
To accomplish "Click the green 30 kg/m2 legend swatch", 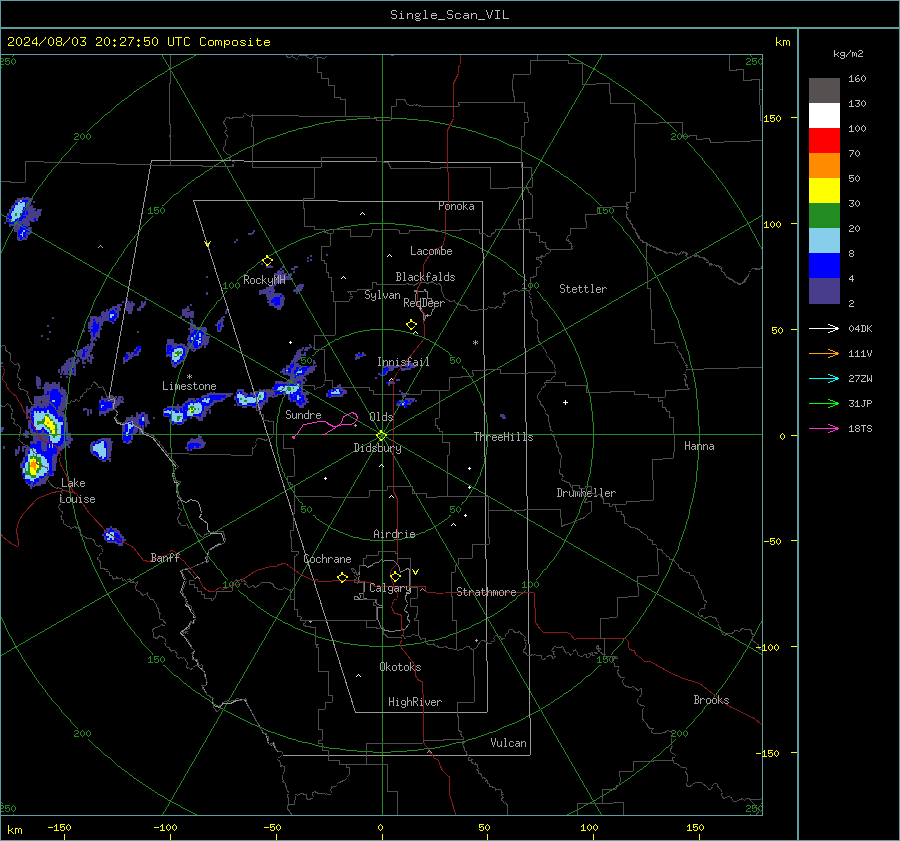I will pos(824,216).
